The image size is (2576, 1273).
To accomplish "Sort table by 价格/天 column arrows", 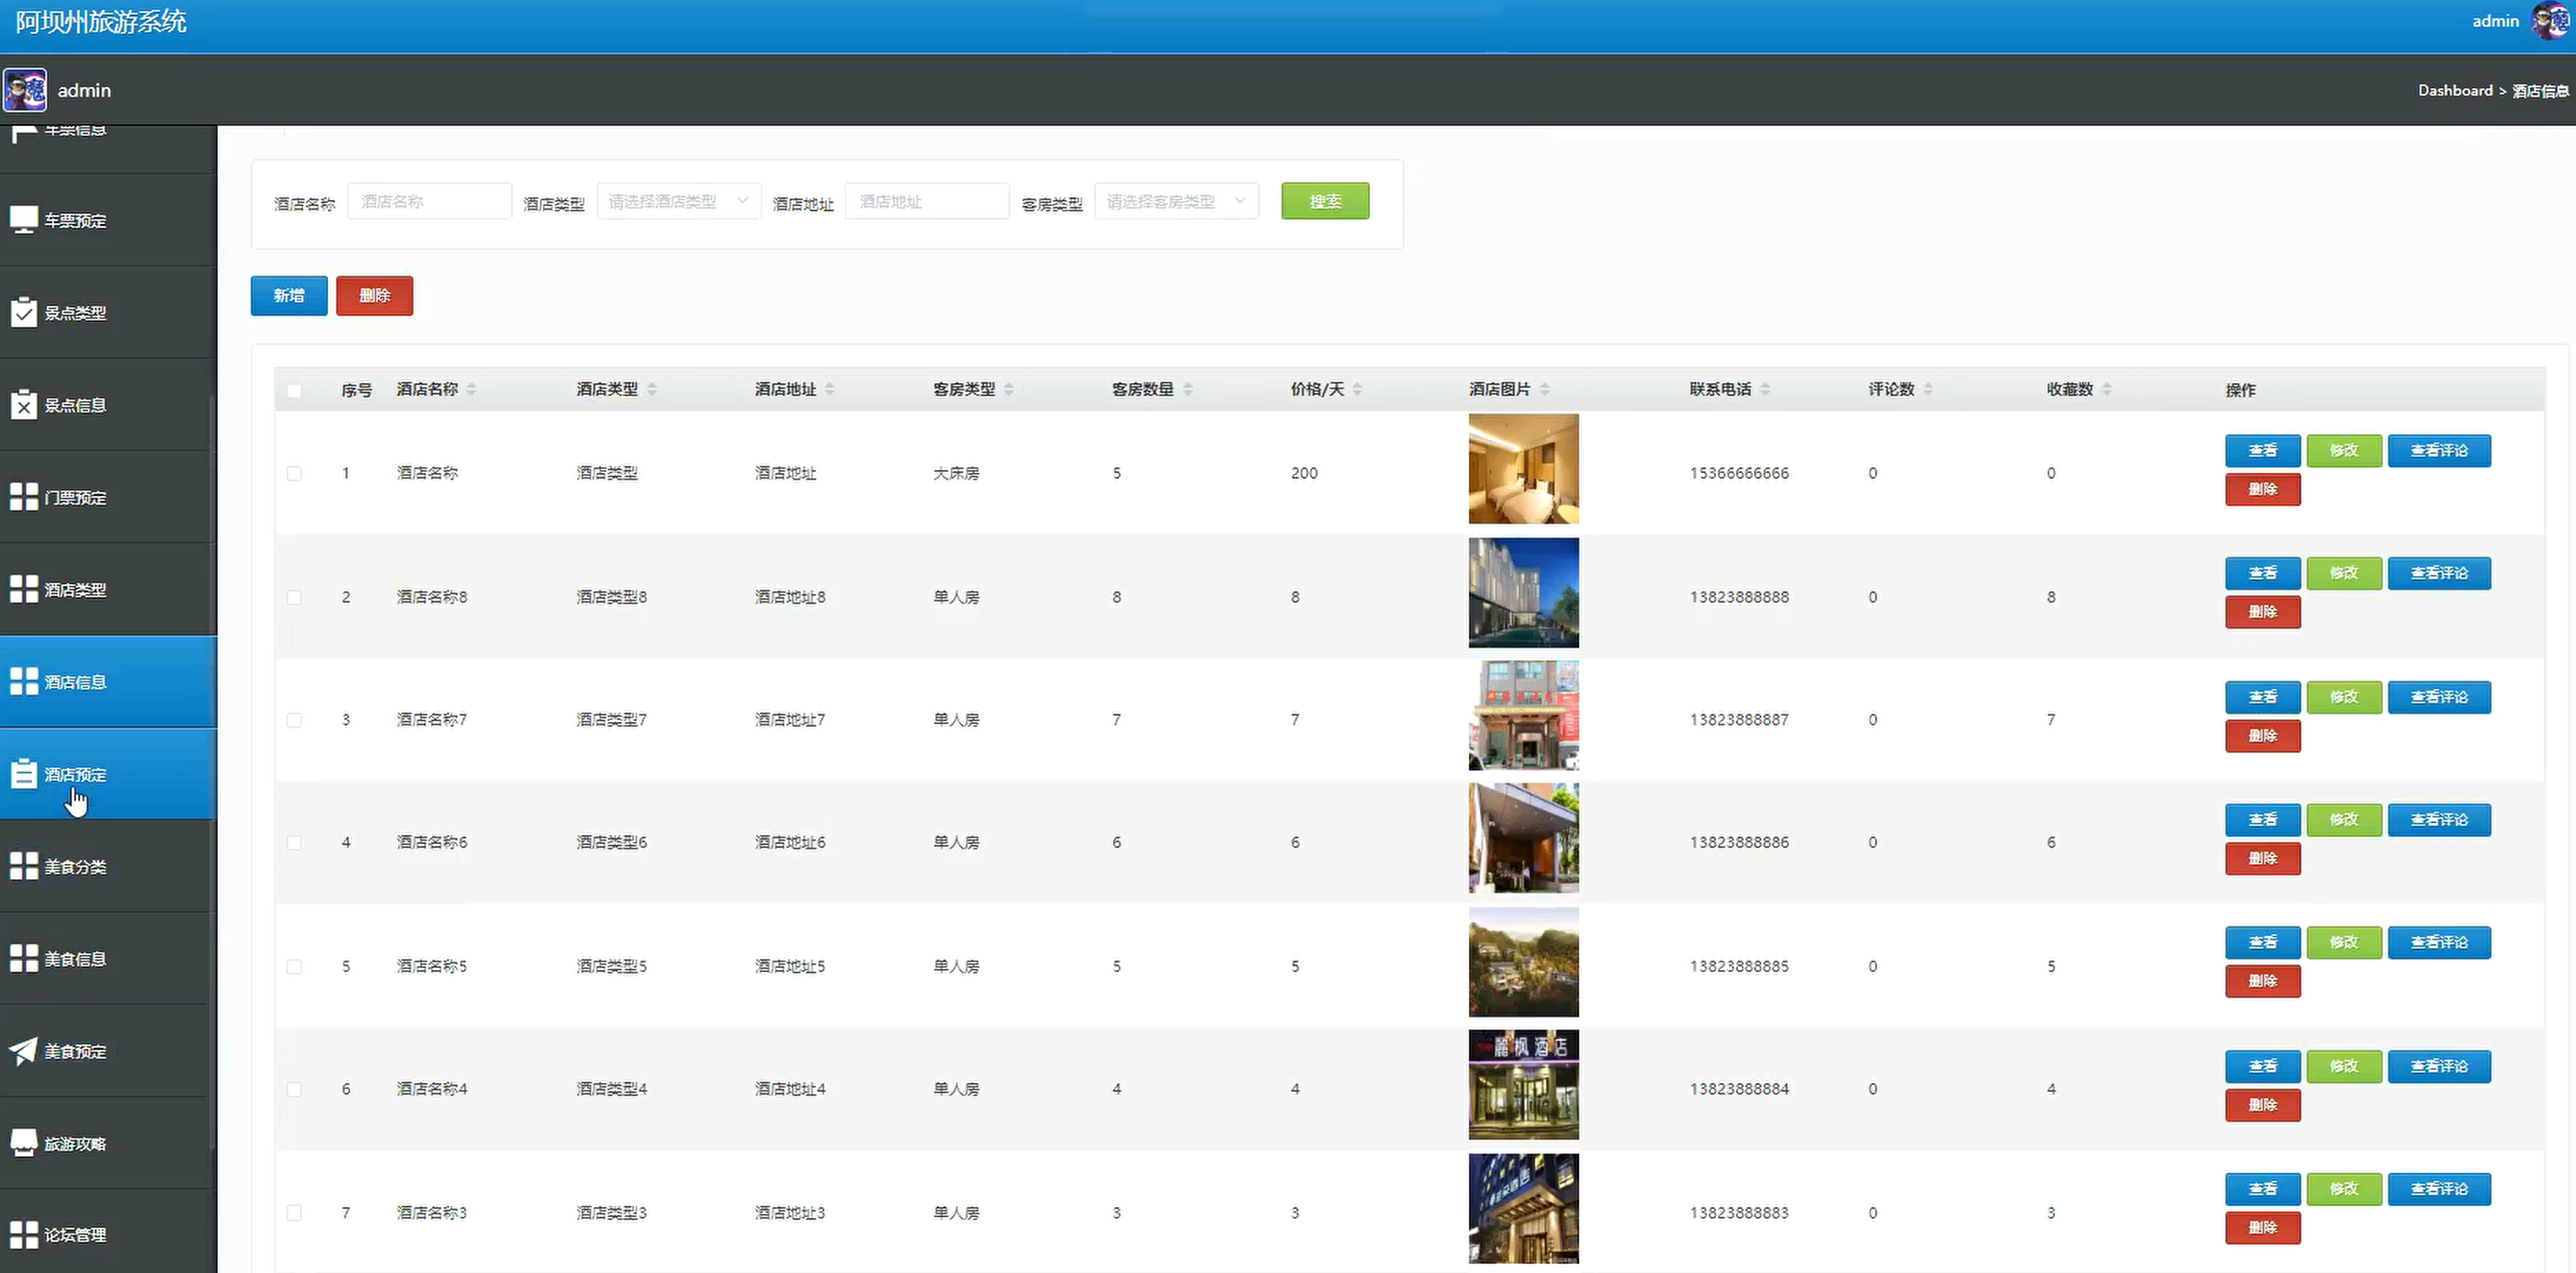I will coord(1357,389).
